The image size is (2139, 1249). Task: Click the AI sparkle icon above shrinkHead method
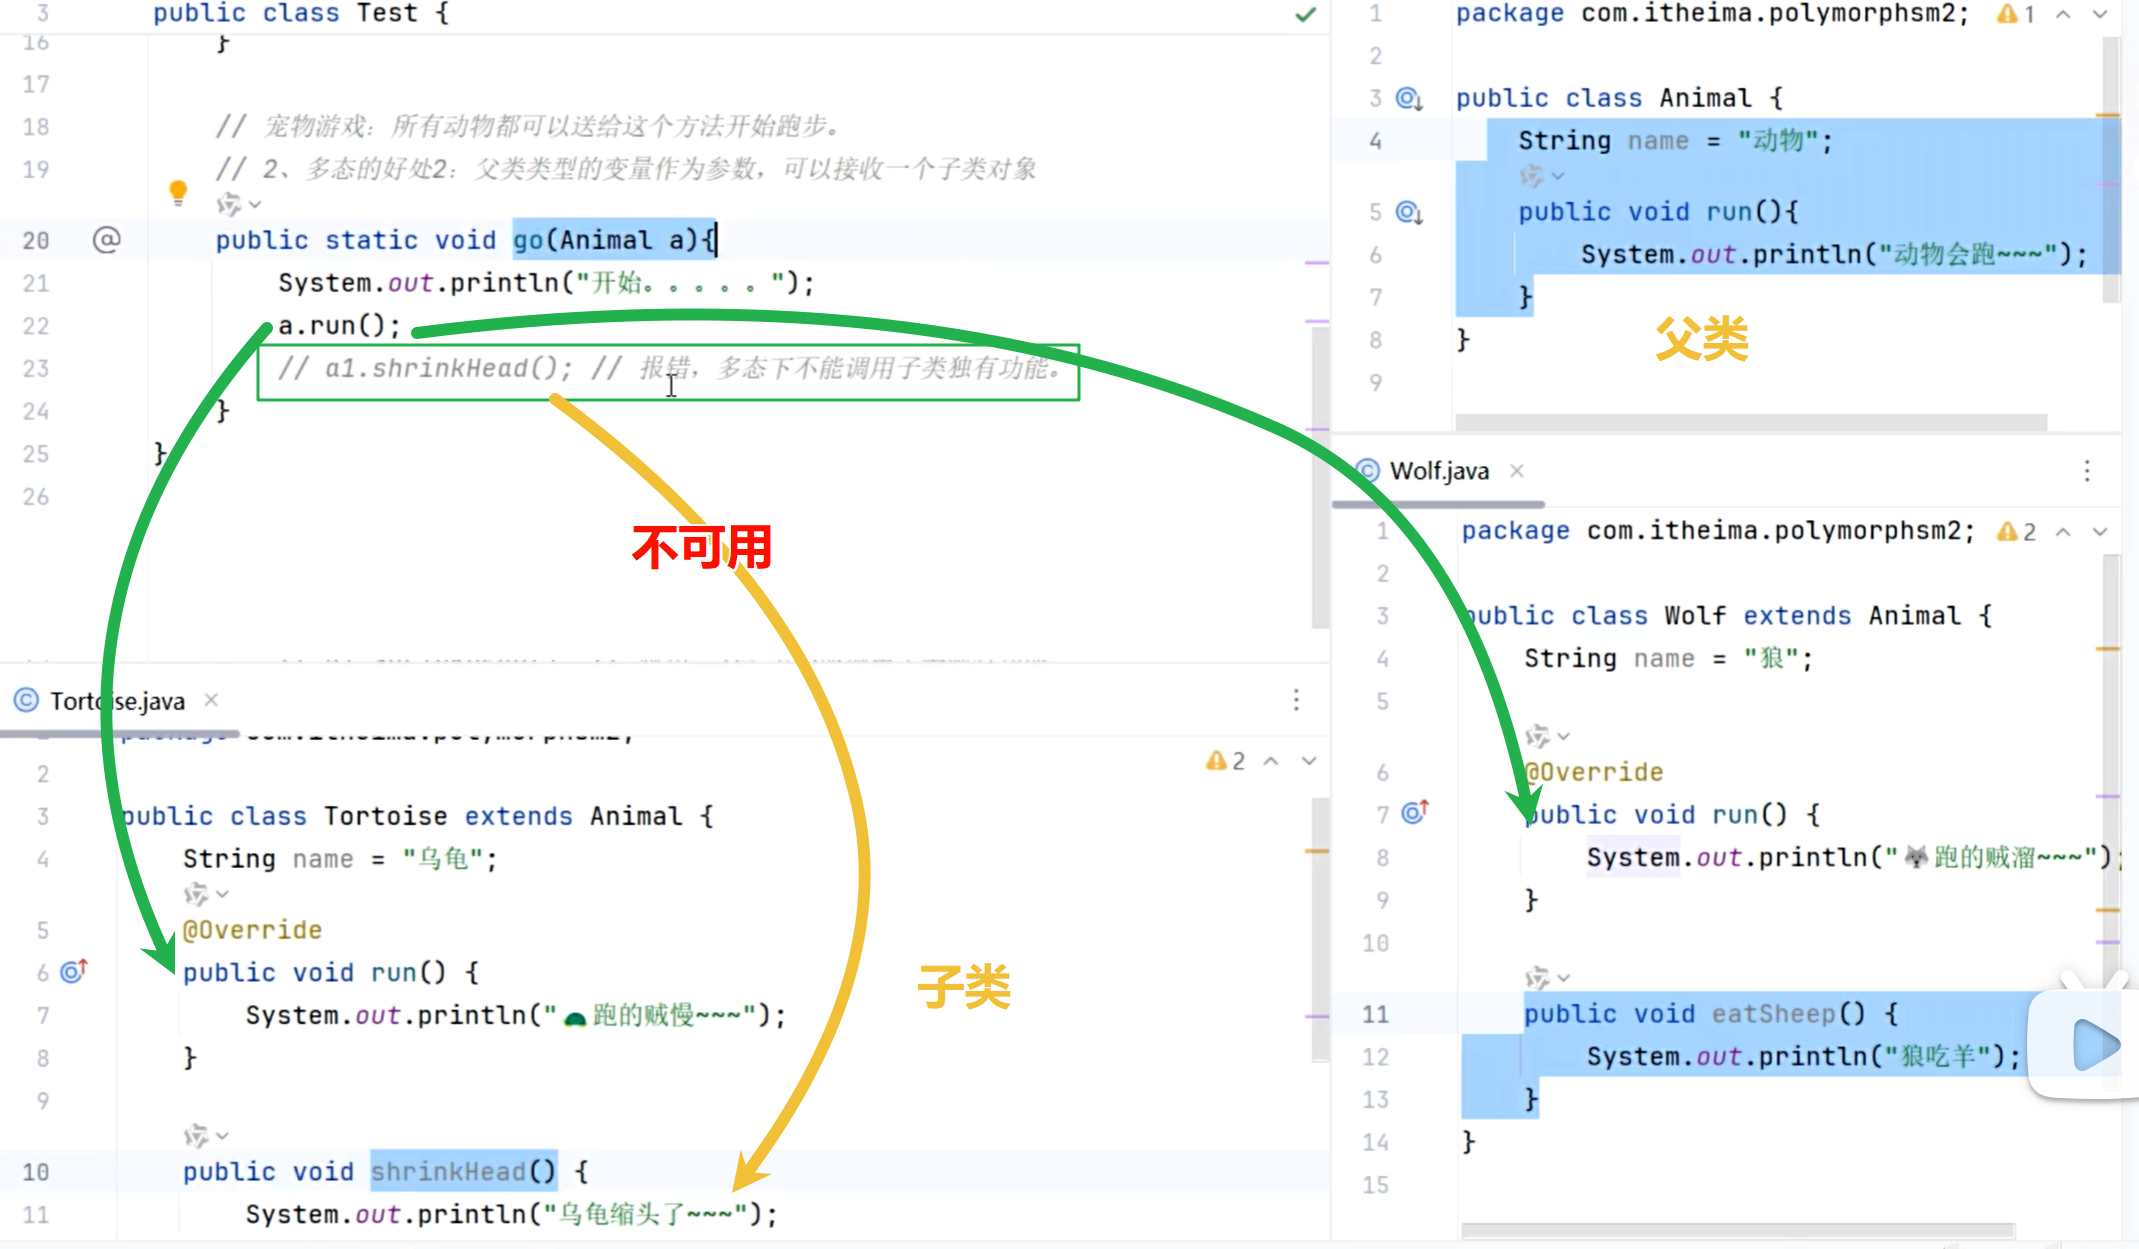click(x=196, y=1135)
